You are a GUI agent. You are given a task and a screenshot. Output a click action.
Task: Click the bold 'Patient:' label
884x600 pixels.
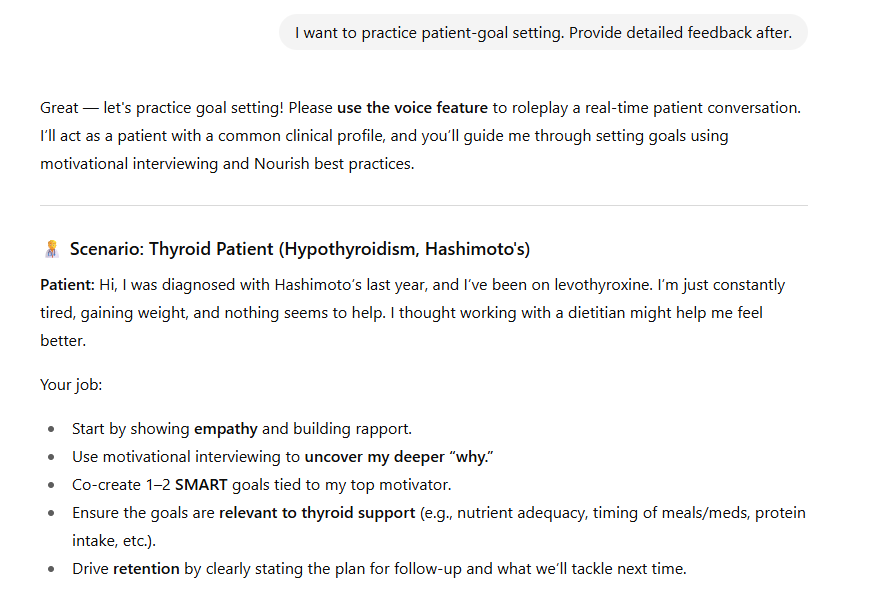tap(67, 285)
